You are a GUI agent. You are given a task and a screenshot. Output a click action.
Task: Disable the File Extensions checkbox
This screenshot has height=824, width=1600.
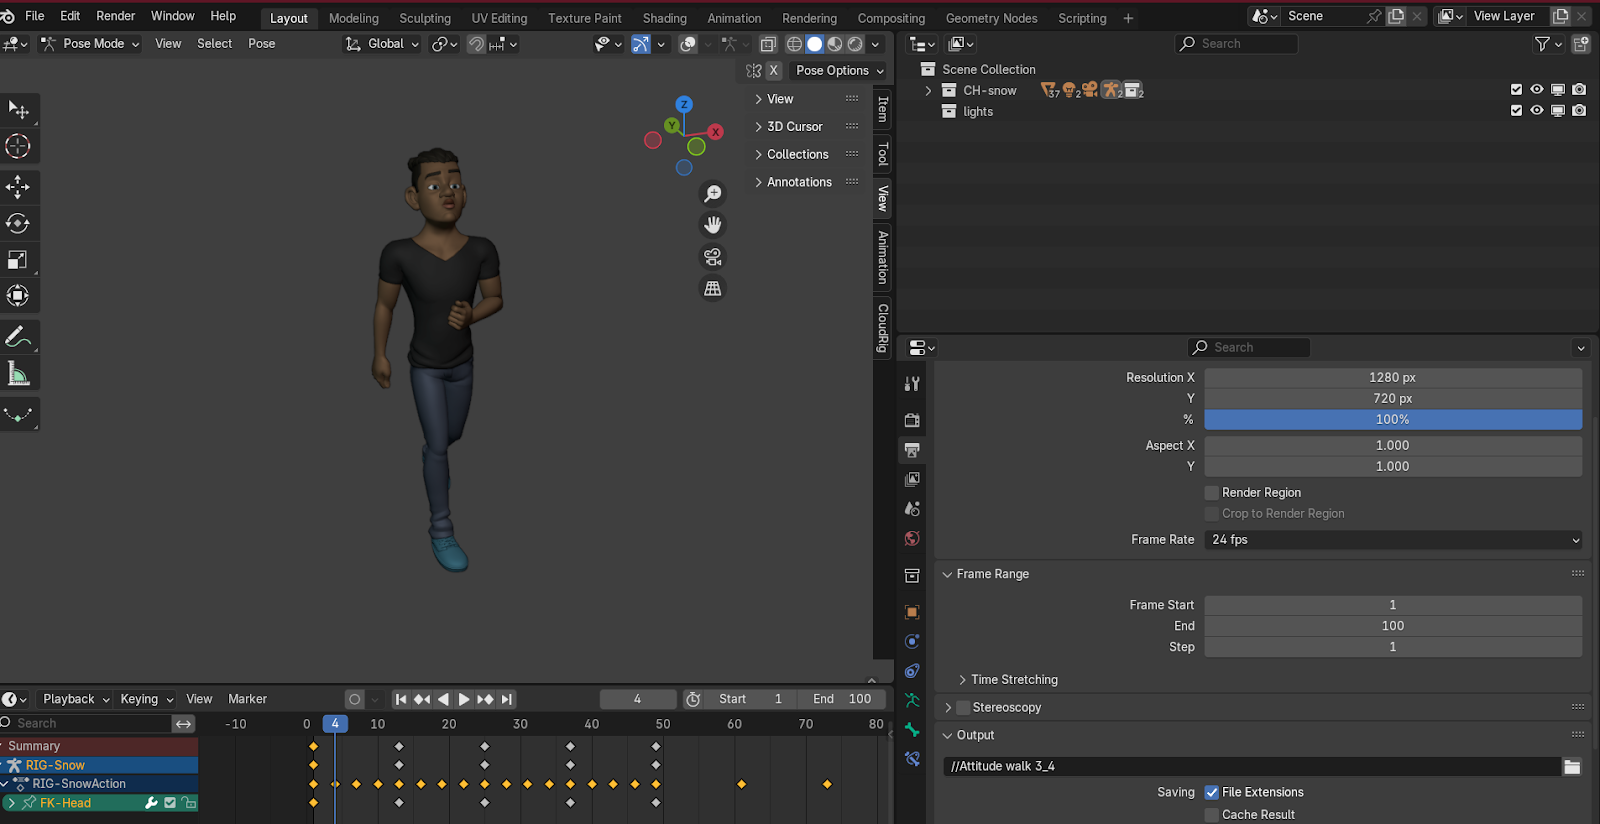1212,792
